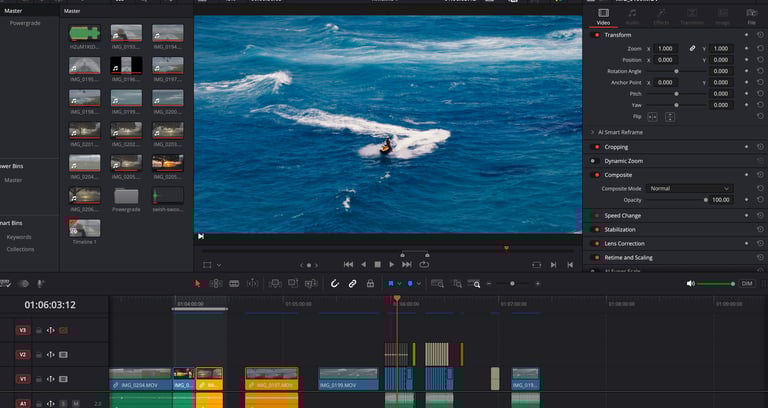Click the Replace Clip icon

[311, 284]
